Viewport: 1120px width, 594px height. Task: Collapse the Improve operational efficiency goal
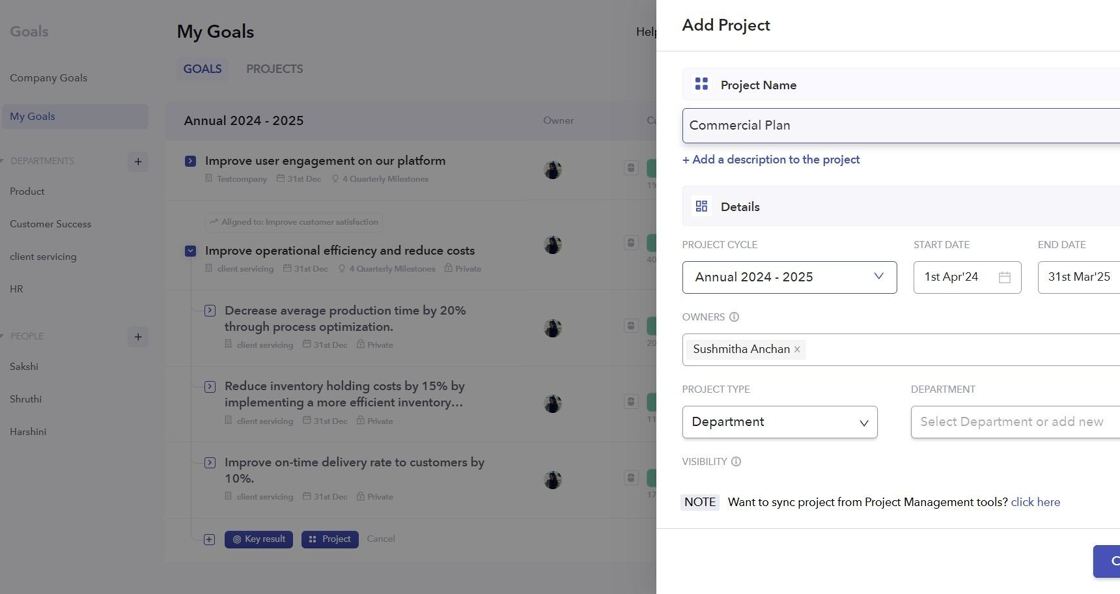point(190,251)
